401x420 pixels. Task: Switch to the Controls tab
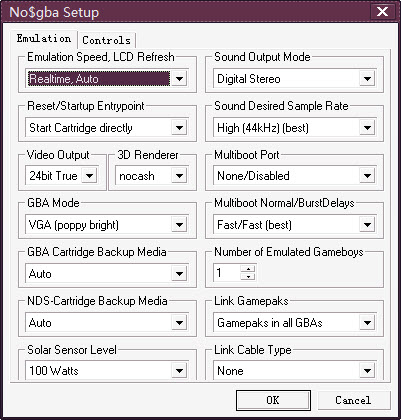pyautogui.click(x=107, y=40)
